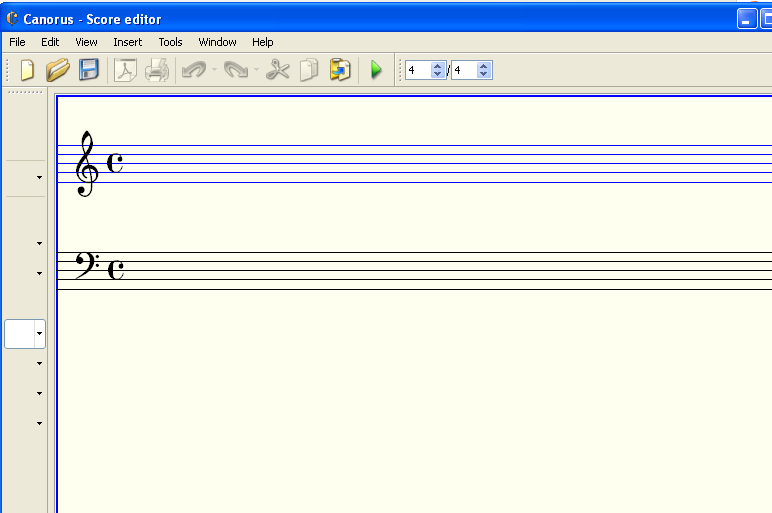This screenshot has width=772, height=513.
Task: Click the numerator field showing 4
Action: tap(418, 70)
